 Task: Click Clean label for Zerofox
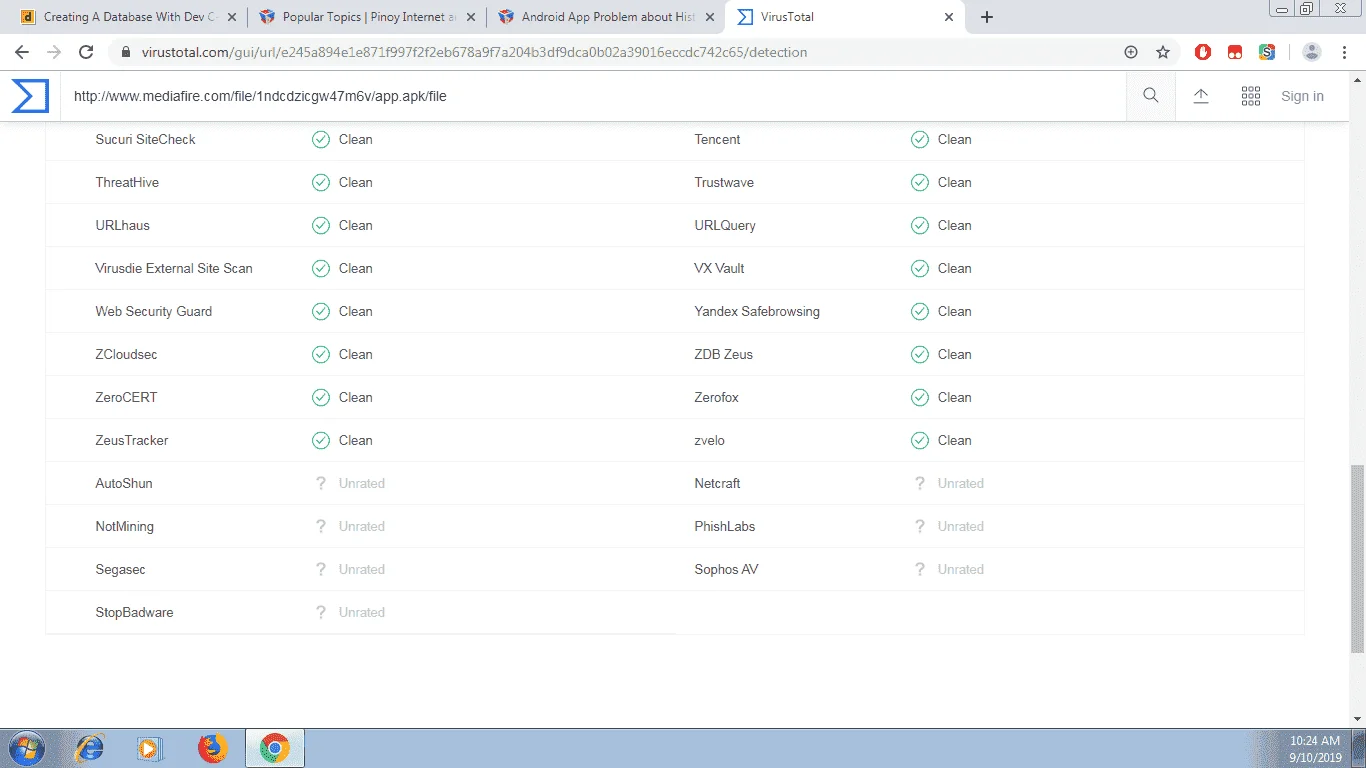[x=955, y=397]
